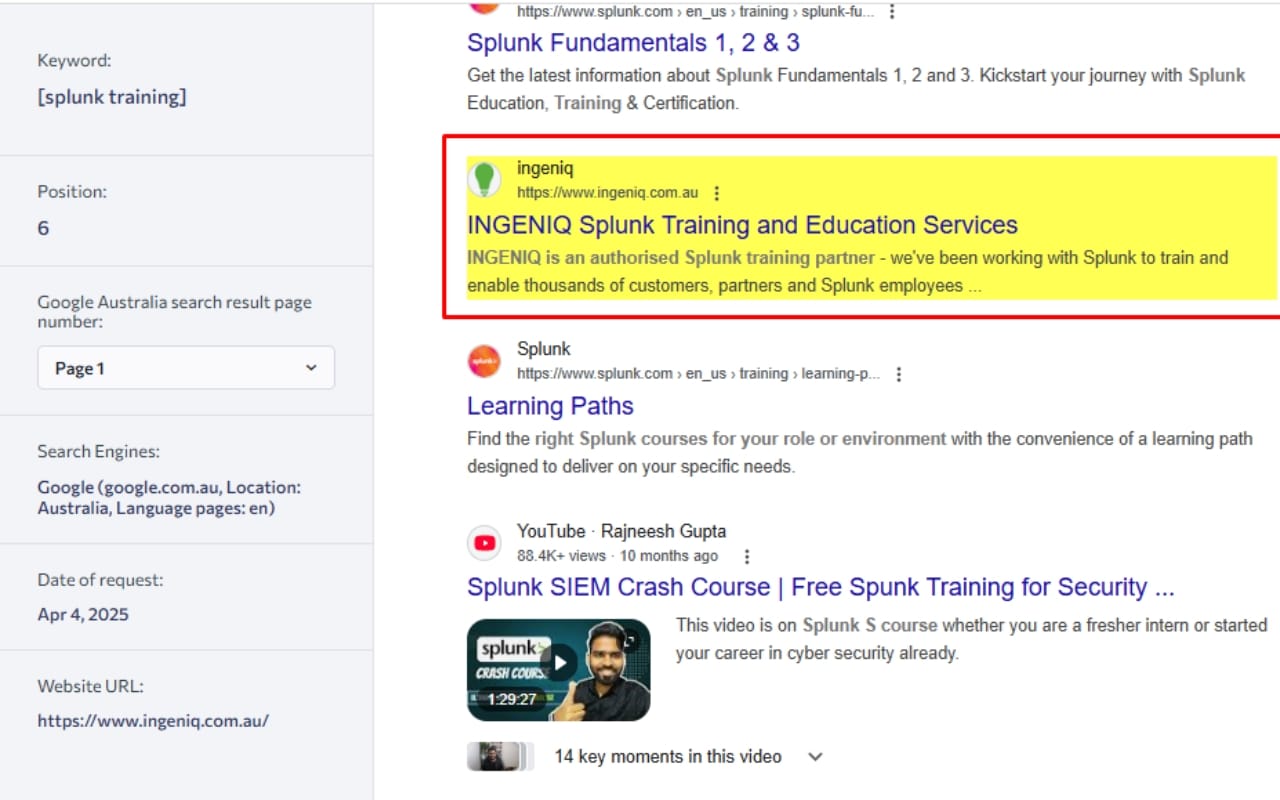1280x800 pixels.
Task: Click the ingeniq green lightbulb favicon
Action: click(484, 180)
